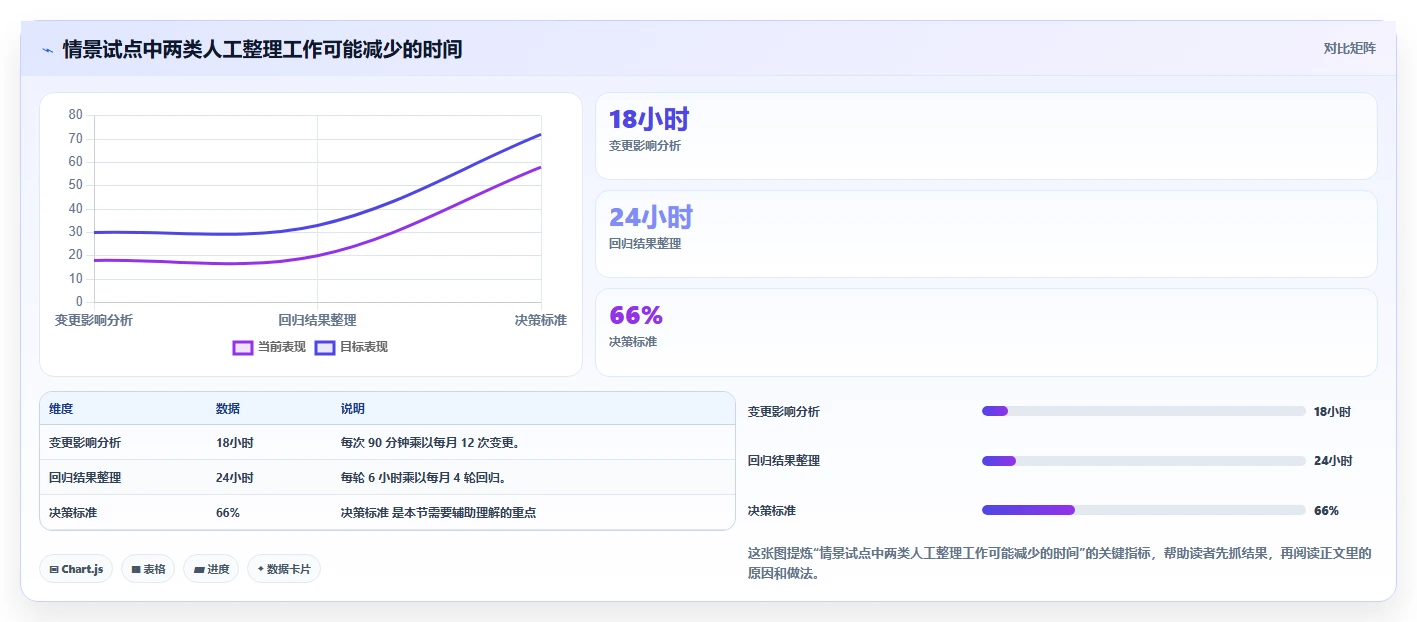Select the 24小时 回归结果整理 data card

click(986, 234)
